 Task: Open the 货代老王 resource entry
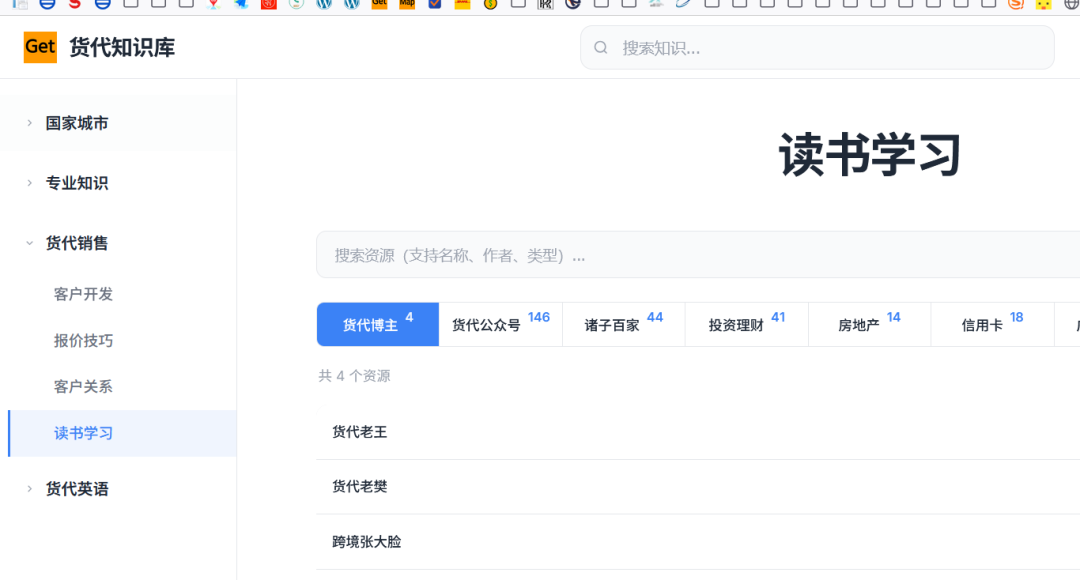point(358,432)
